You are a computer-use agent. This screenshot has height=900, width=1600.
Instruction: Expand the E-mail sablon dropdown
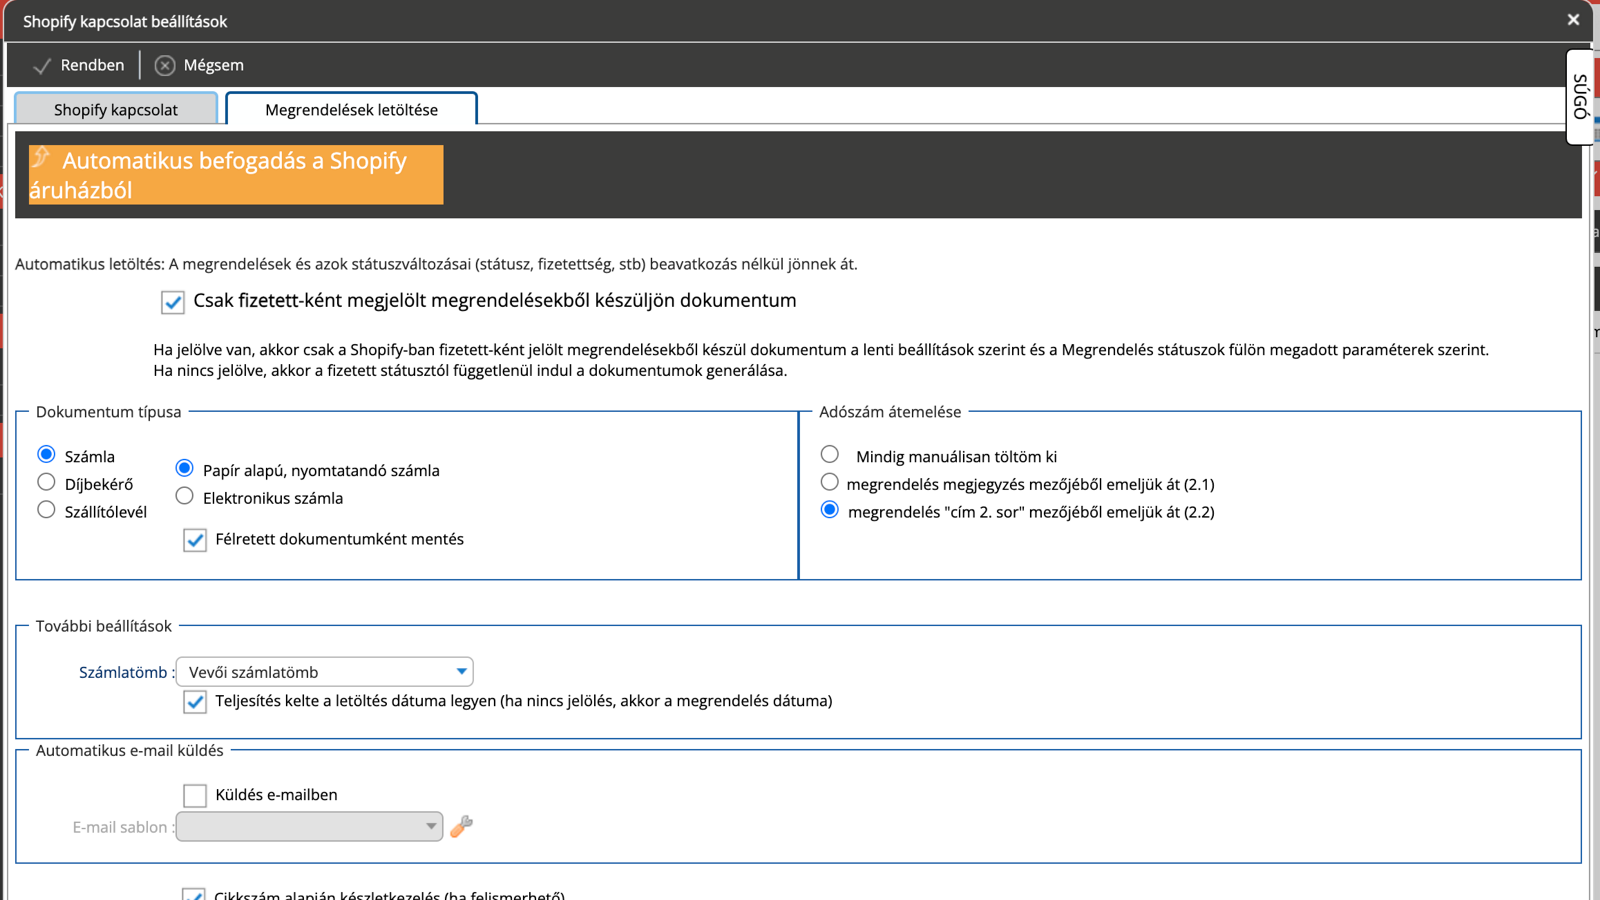click(x=309, y=826)
